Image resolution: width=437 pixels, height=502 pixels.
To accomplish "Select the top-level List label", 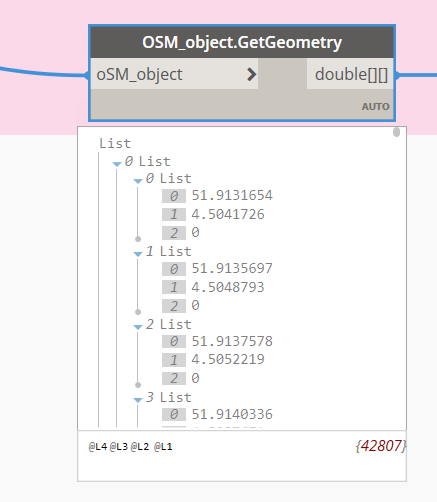I will [115, 144].
